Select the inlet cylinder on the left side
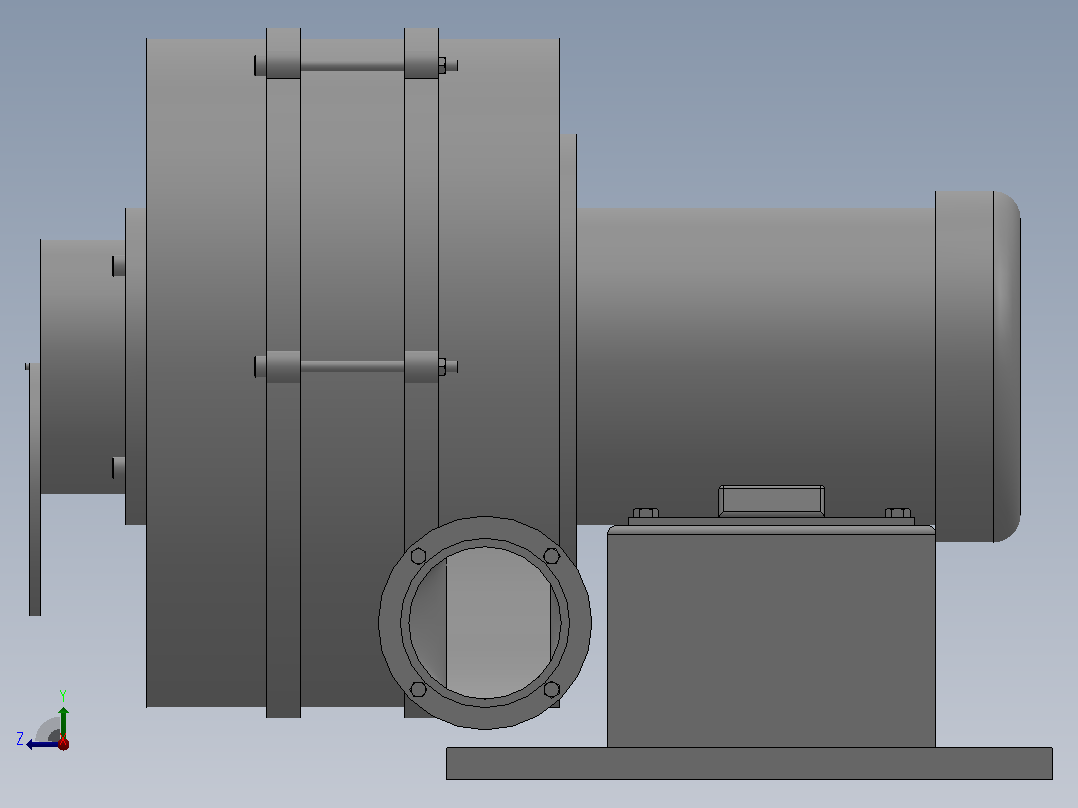The width and height of the screenshot is (1078, 808). [82, 367]
